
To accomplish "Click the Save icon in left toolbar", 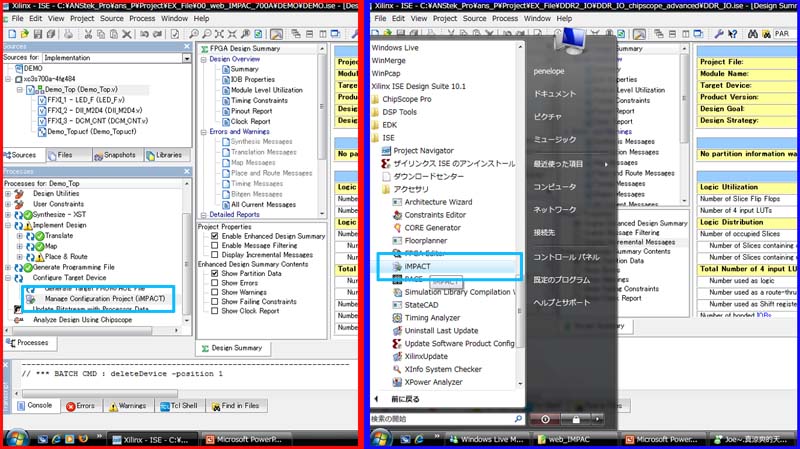I will click(37, 34).
